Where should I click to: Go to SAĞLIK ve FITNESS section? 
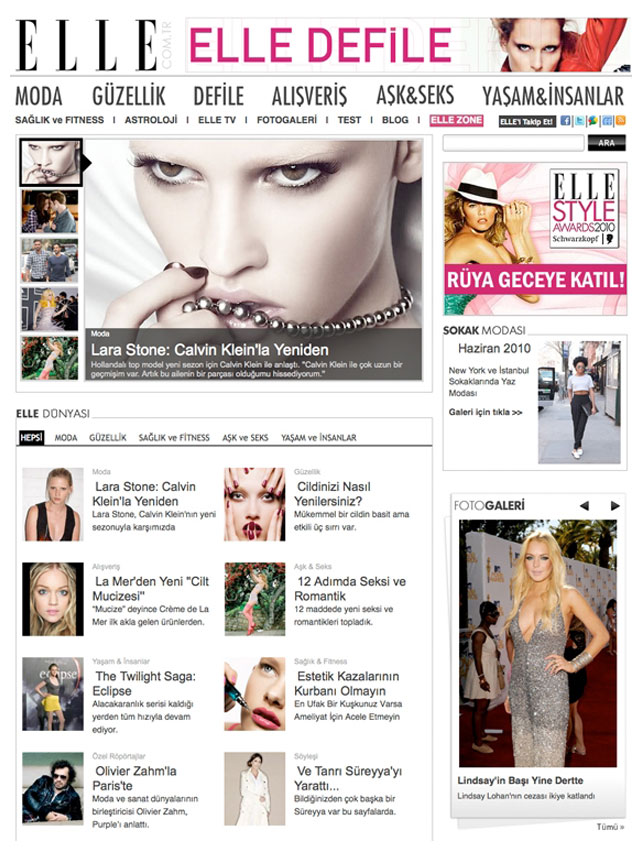coord(59,120)
